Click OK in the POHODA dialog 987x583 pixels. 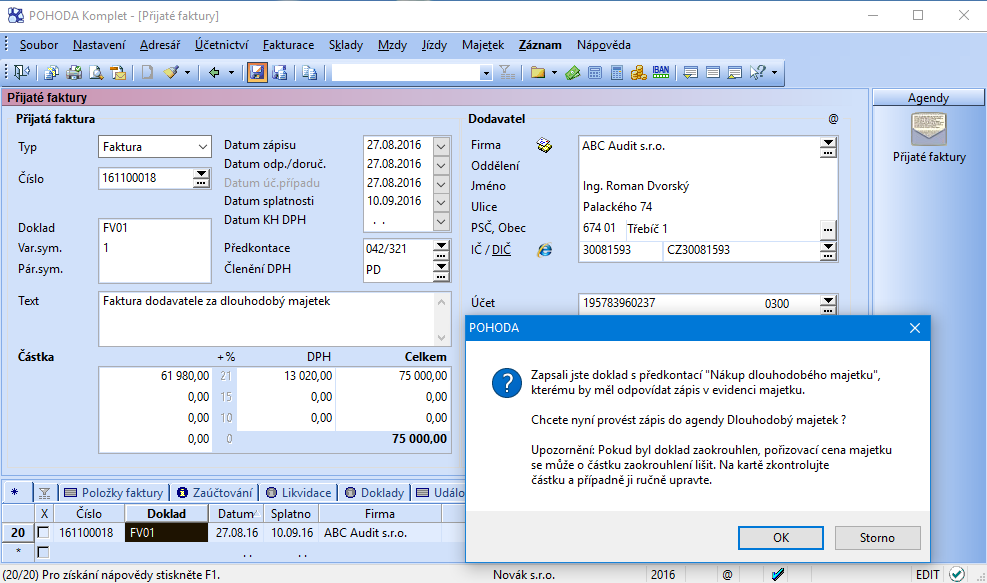coord(781,538)
